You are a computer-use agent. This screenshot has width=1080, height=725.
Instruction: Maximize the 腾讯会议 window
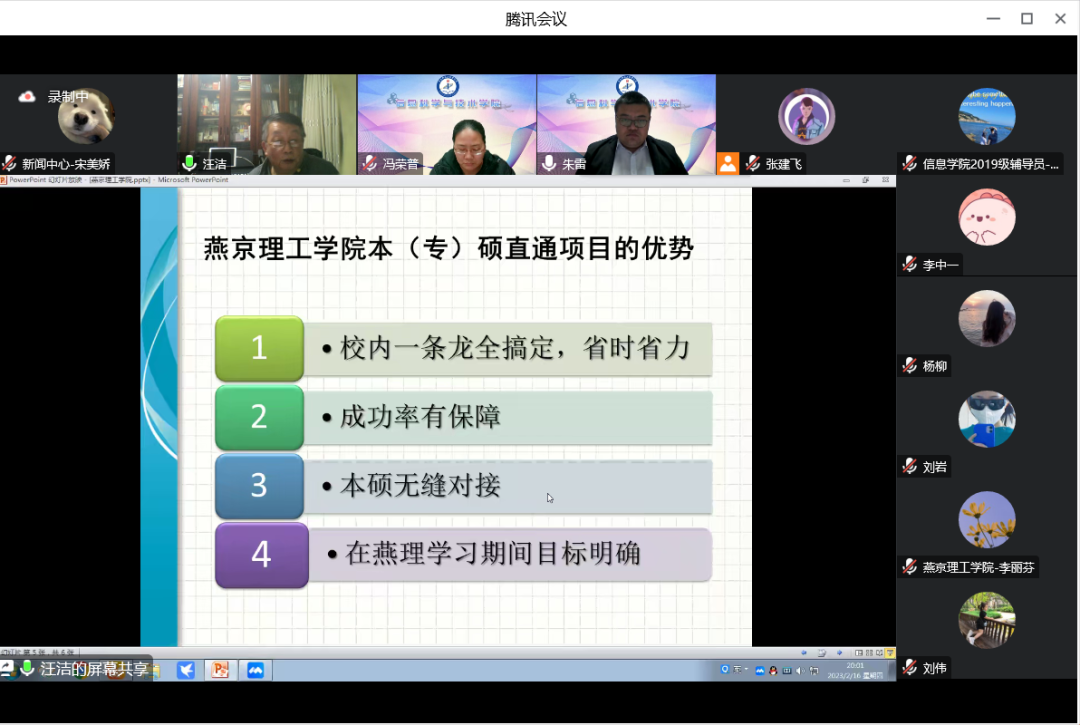click(x=1026, y=18)
